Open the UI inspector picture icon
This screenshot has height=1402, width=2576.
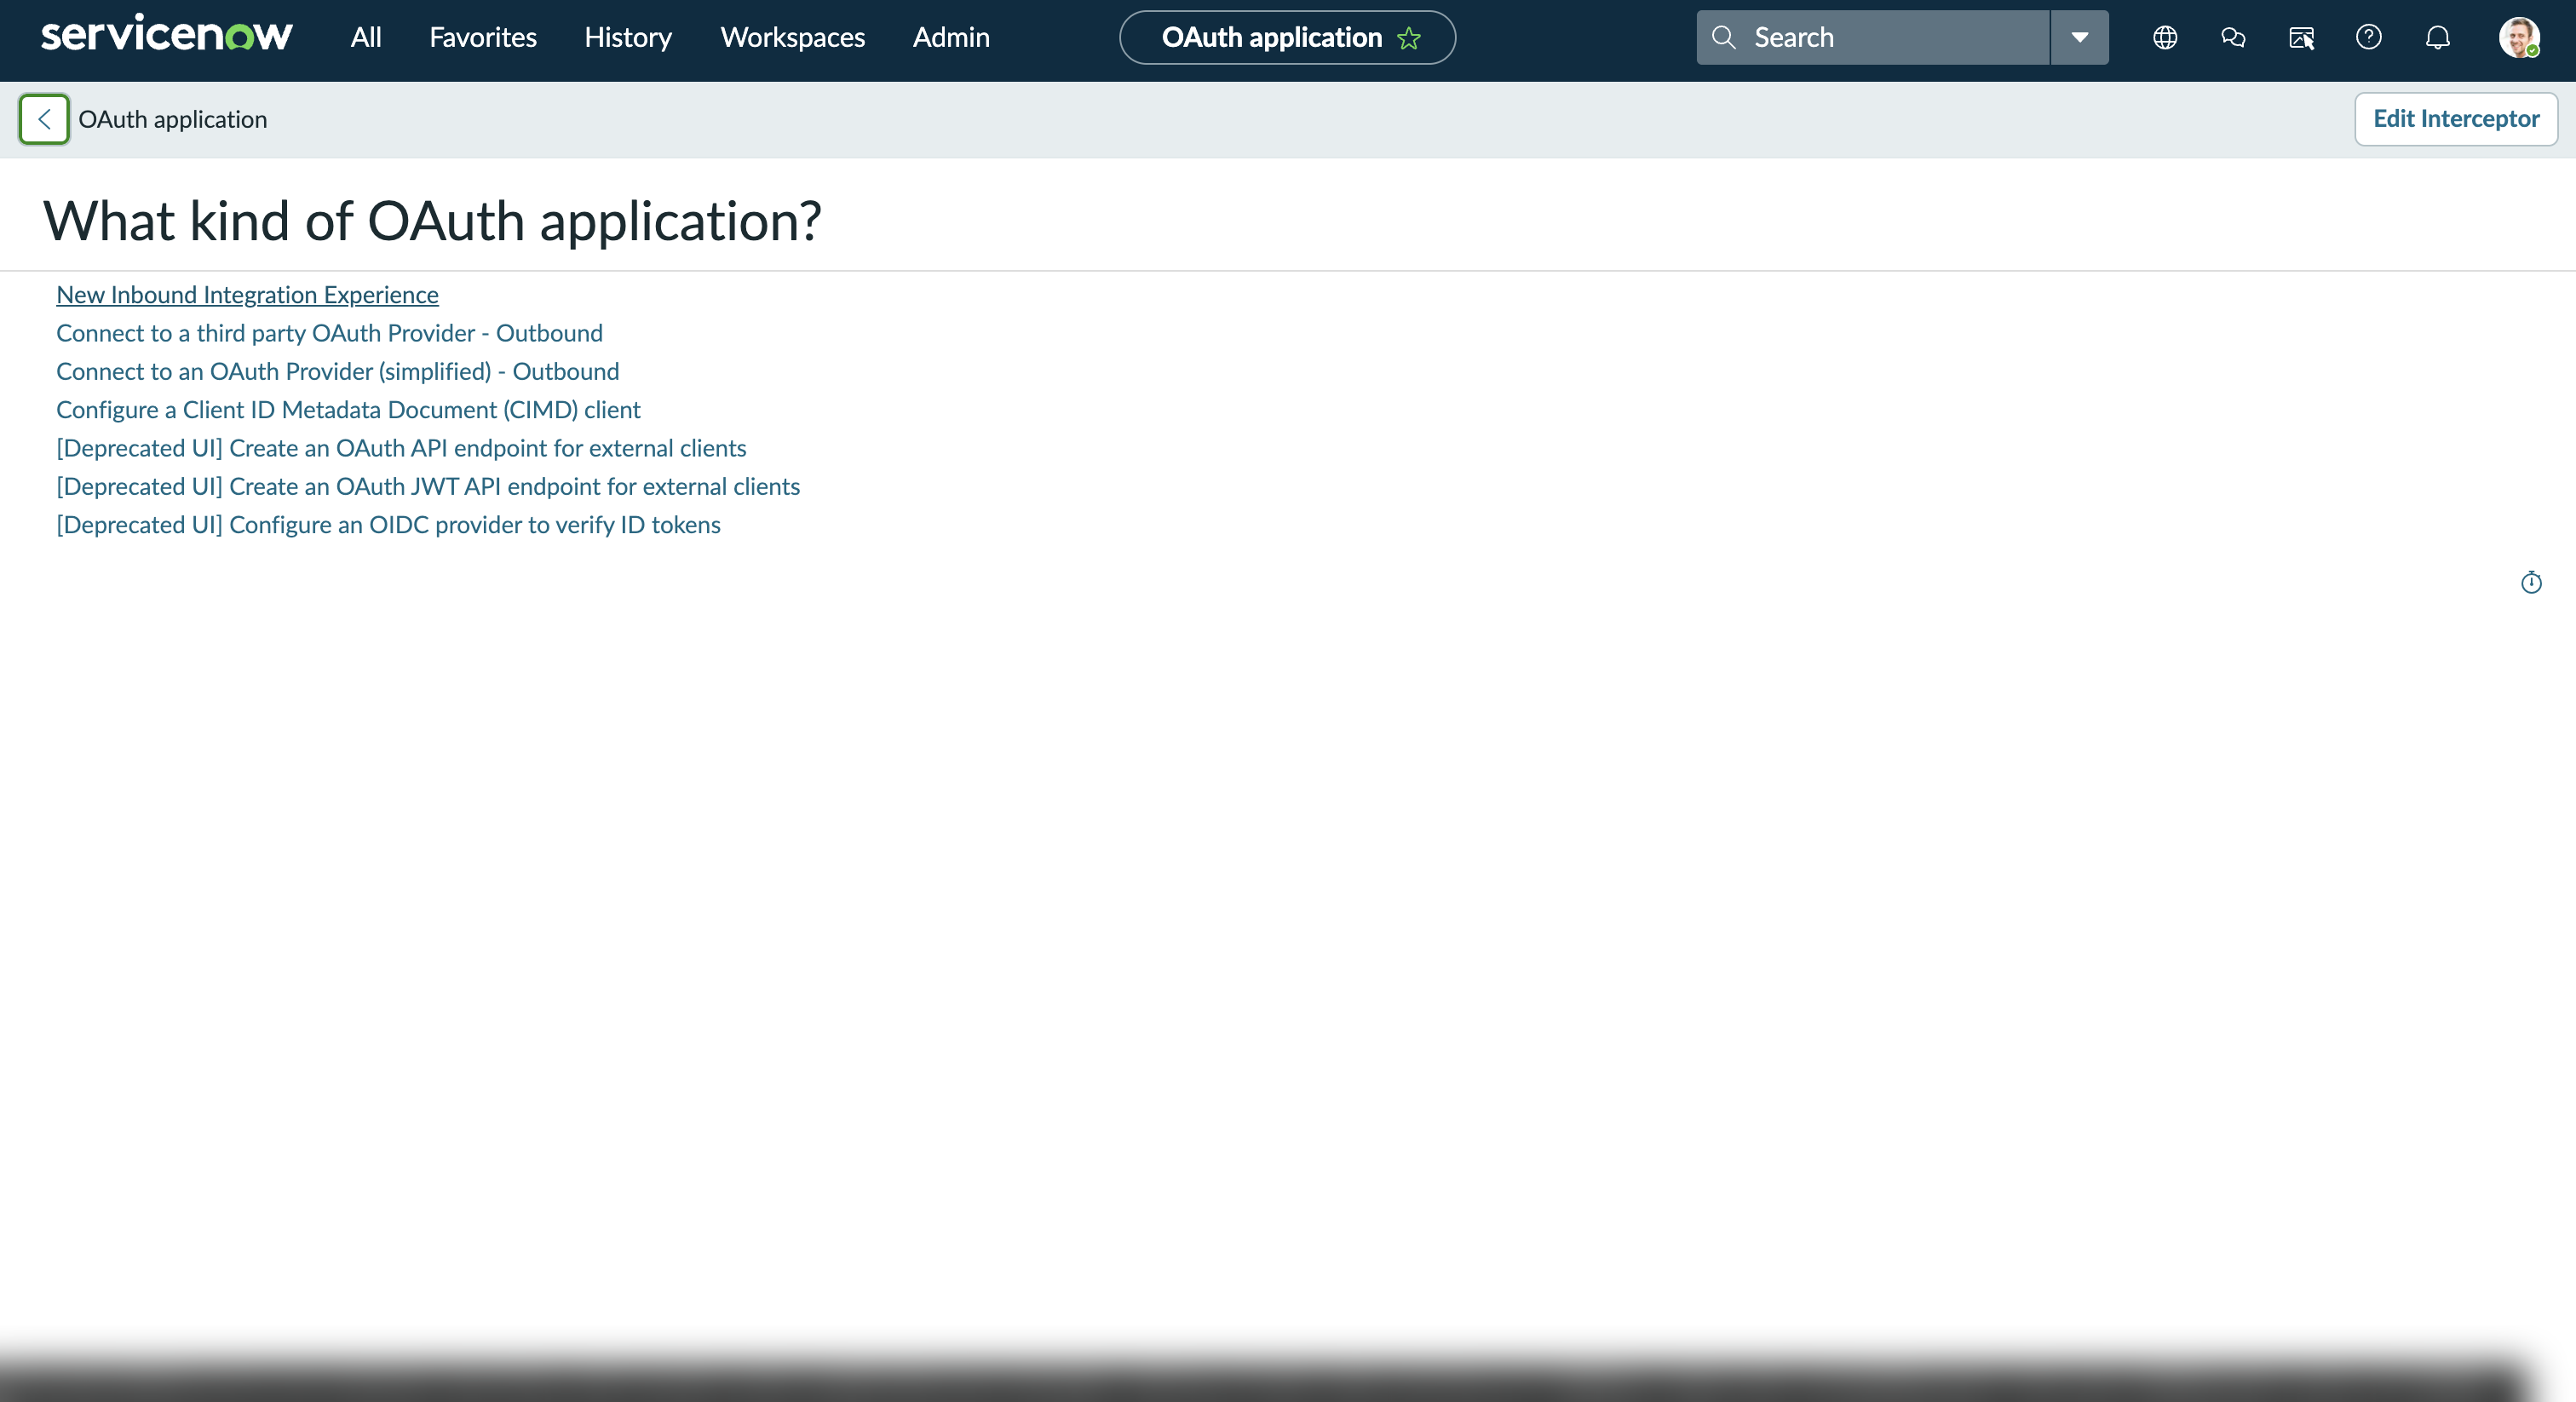pyautogui.click(x=2301, y=37)
